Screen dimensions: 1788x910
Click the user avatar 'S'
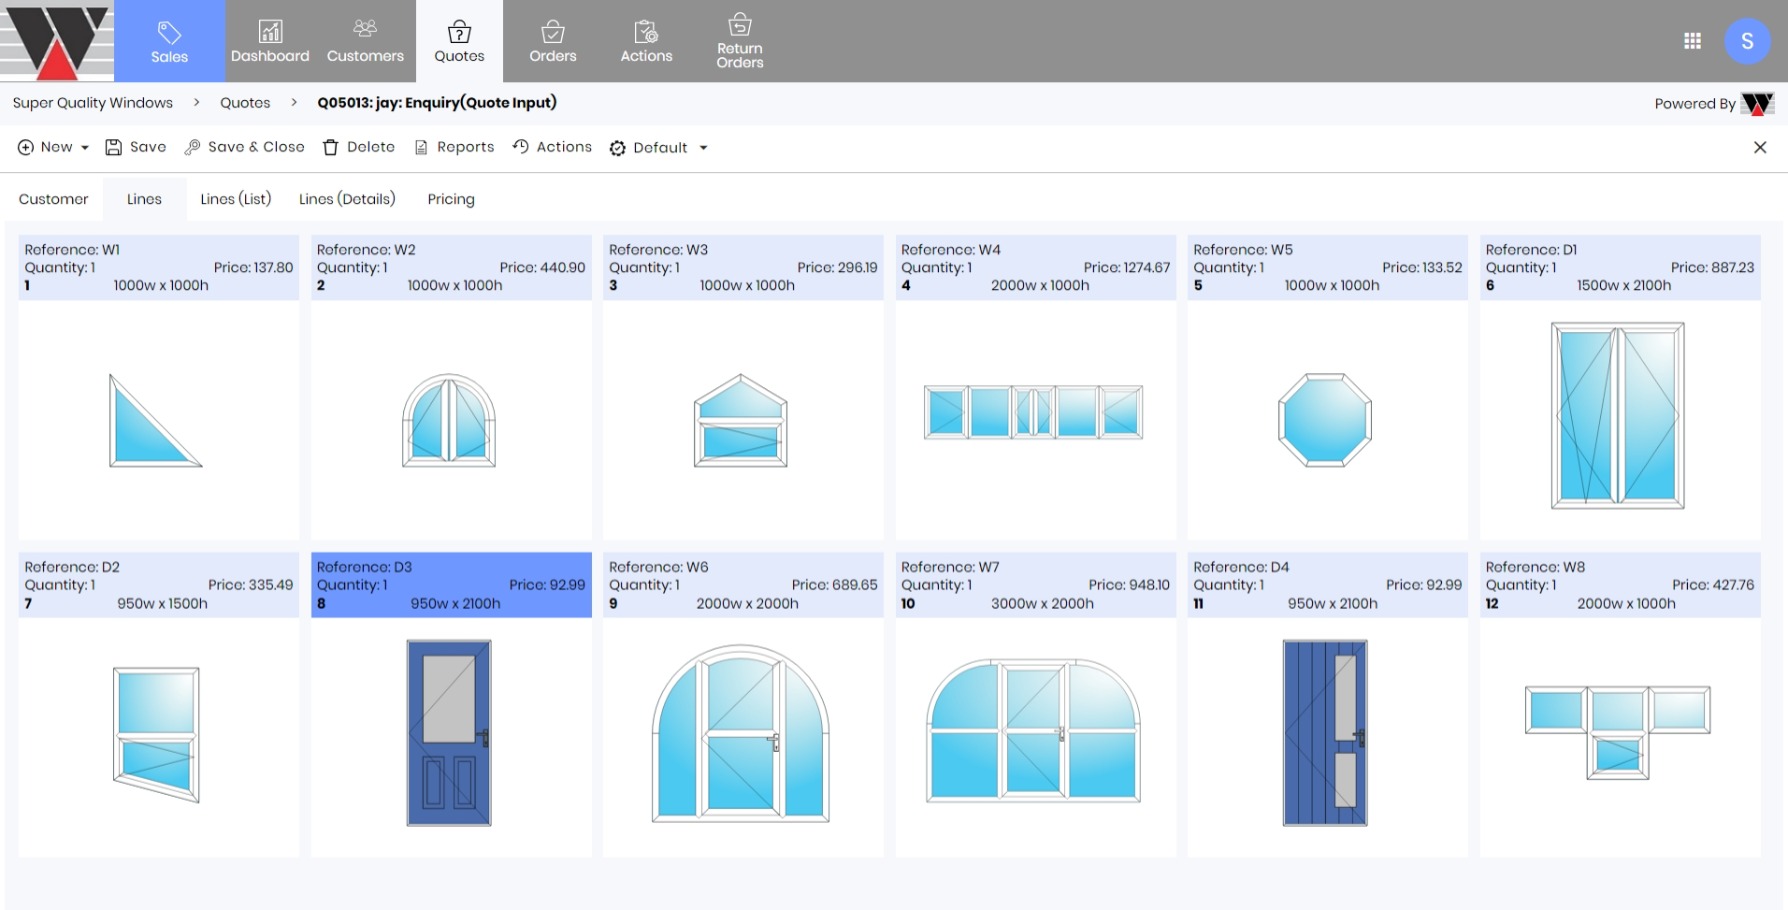(1746, 41)
